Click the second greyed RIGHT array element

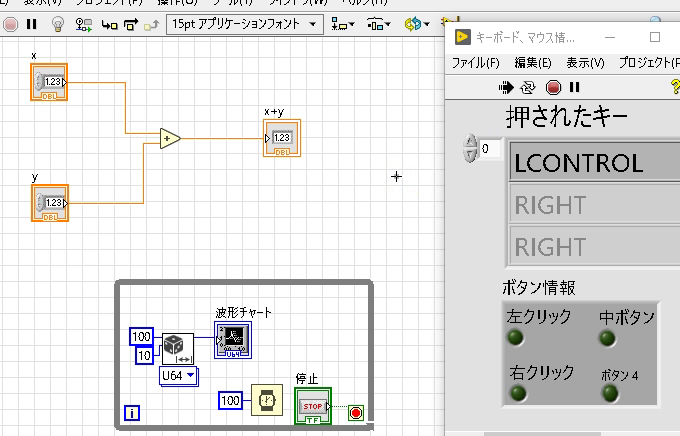(595, 246)
